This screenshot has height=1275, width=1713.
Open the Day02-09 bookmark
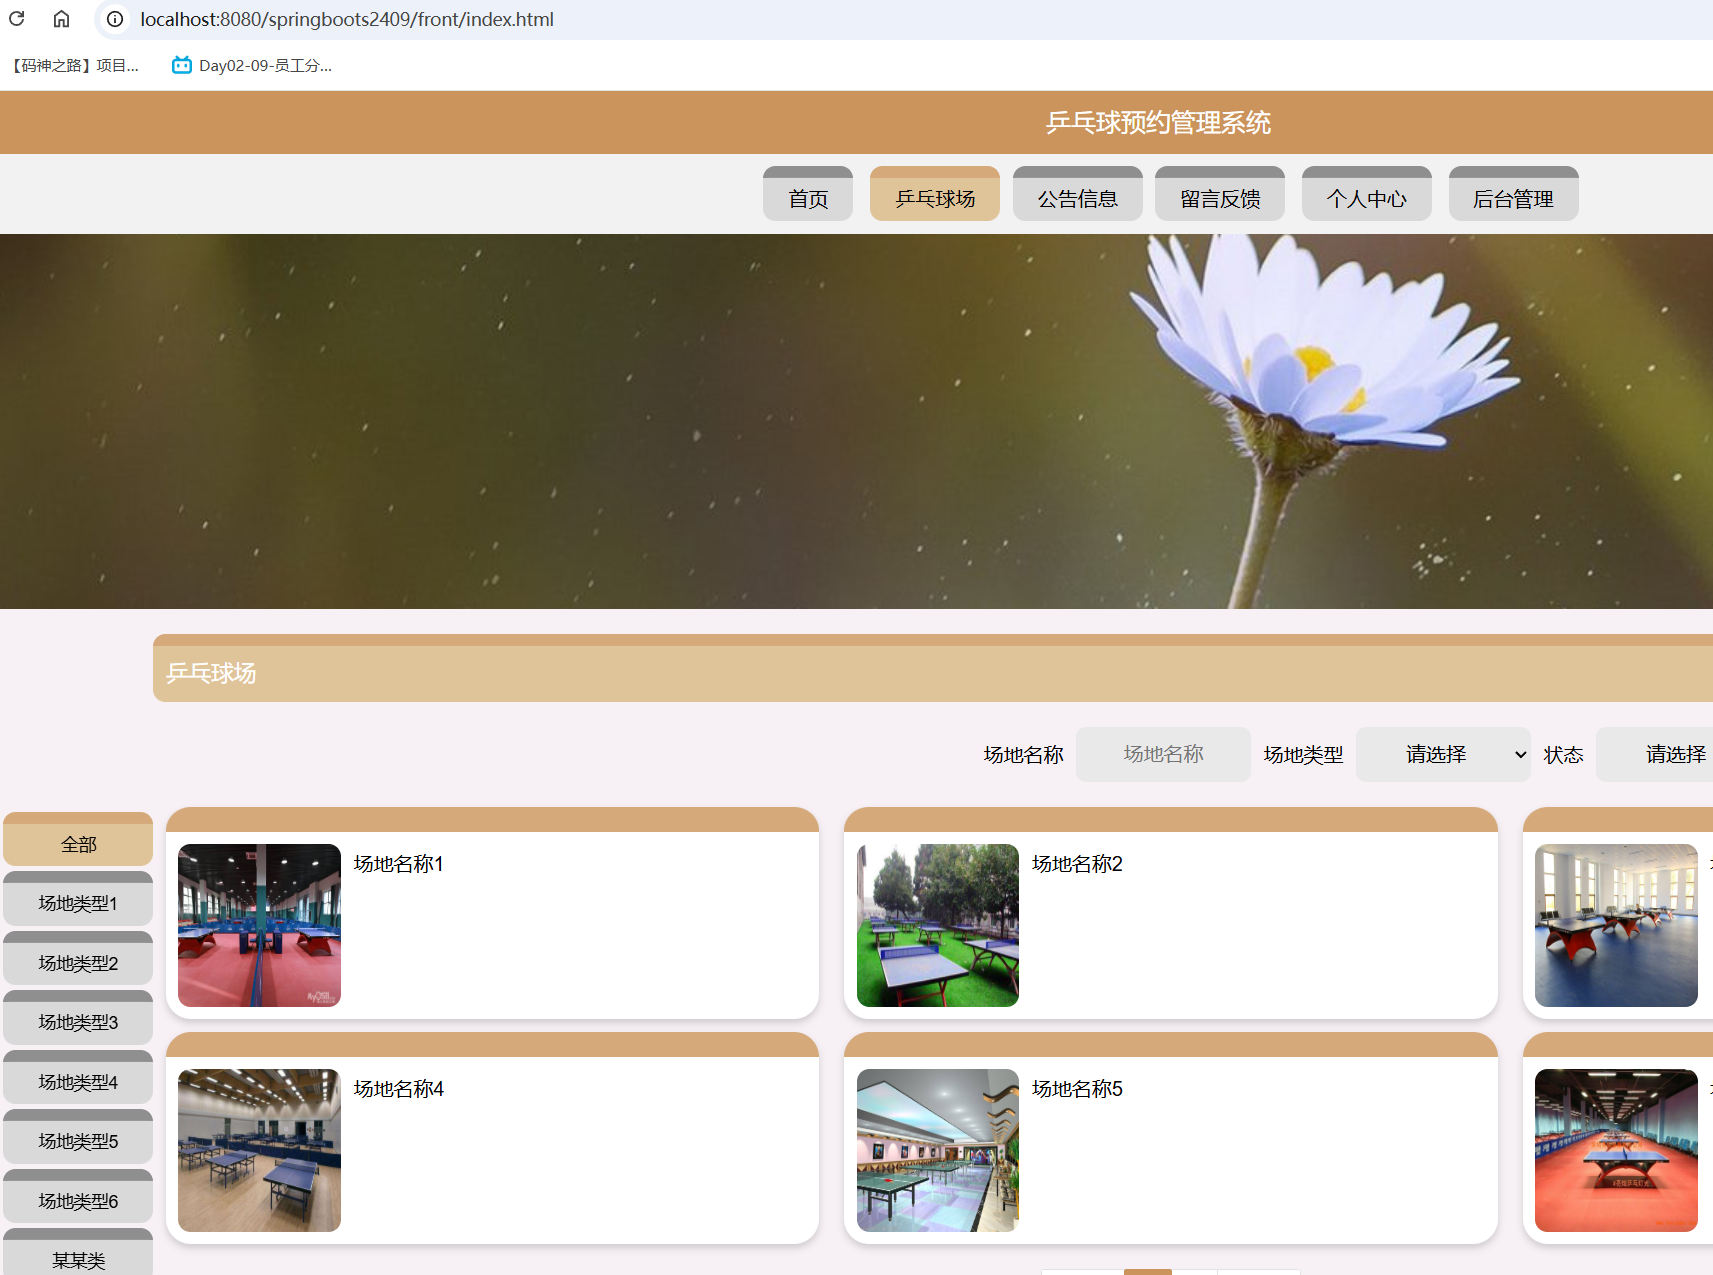(x=252, y=66)
